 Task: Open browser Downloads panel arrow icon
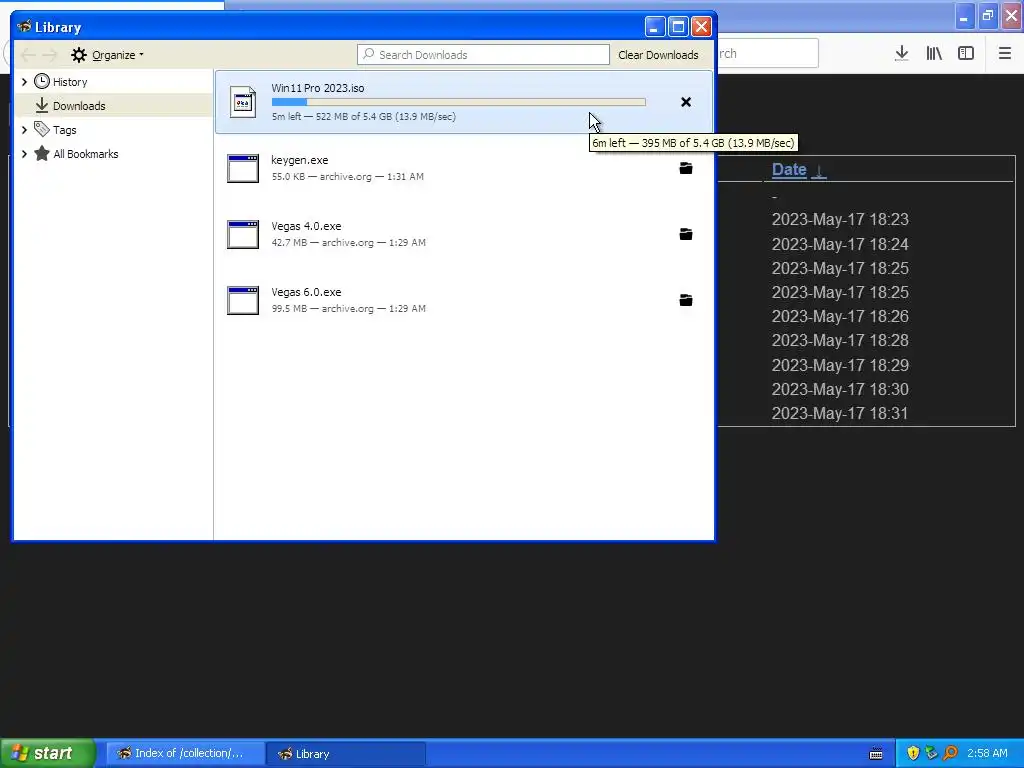point(902,54)
